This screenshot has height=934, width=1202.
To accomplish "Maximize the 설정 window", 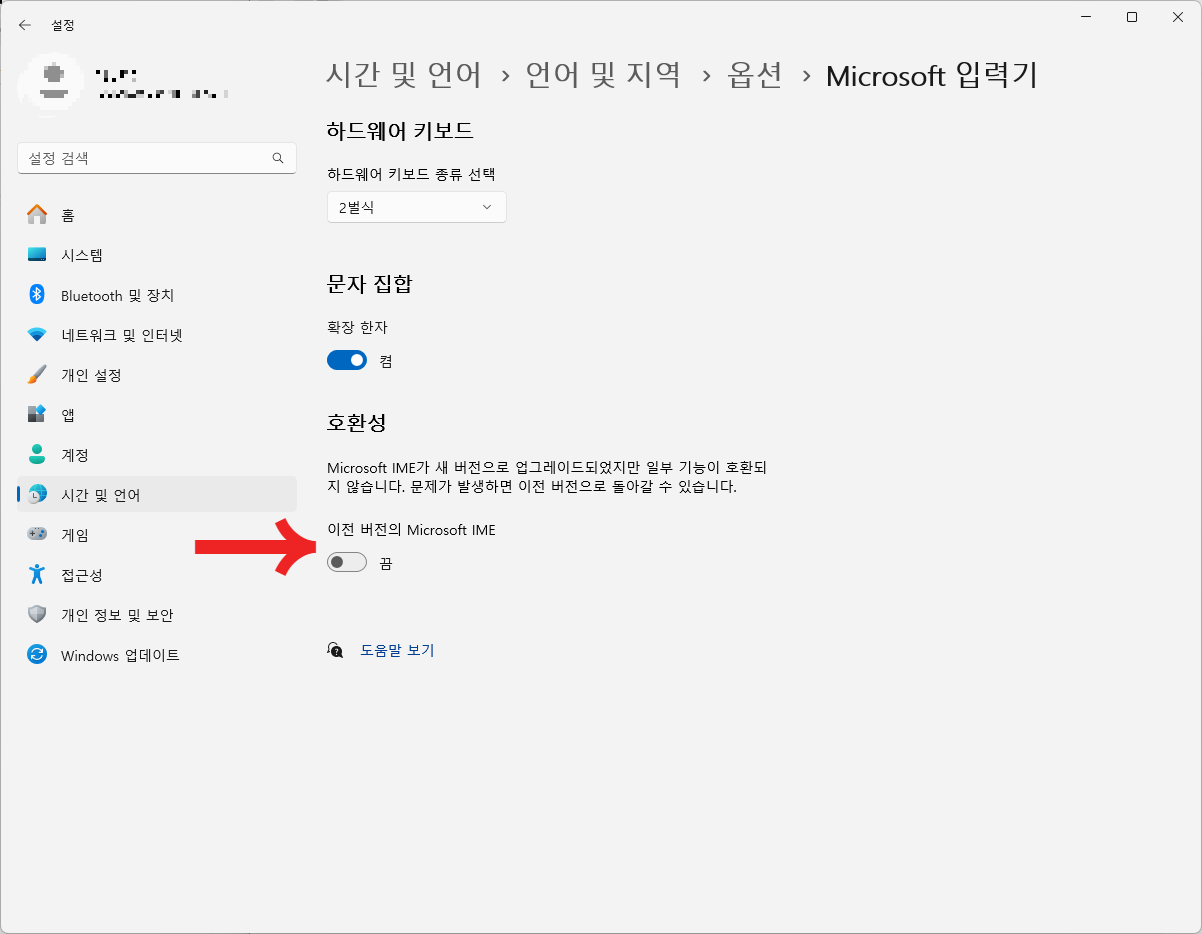I will tap(1132, 17).
